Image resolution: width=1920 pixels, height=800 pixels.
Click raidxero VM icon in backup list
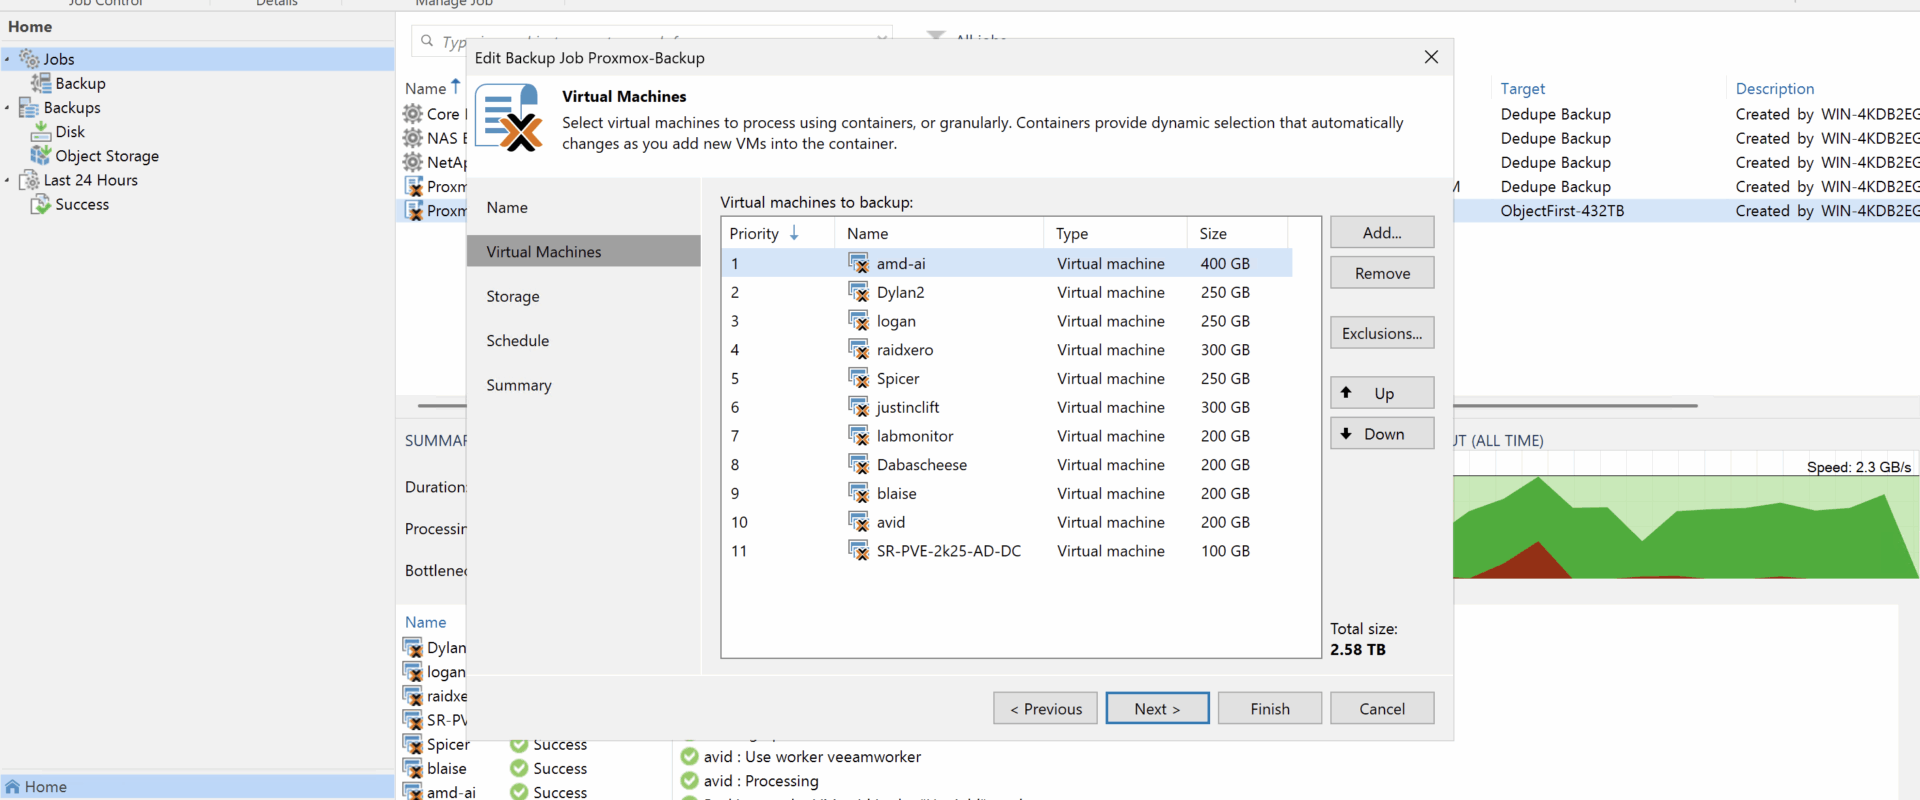tap(858, 350)
